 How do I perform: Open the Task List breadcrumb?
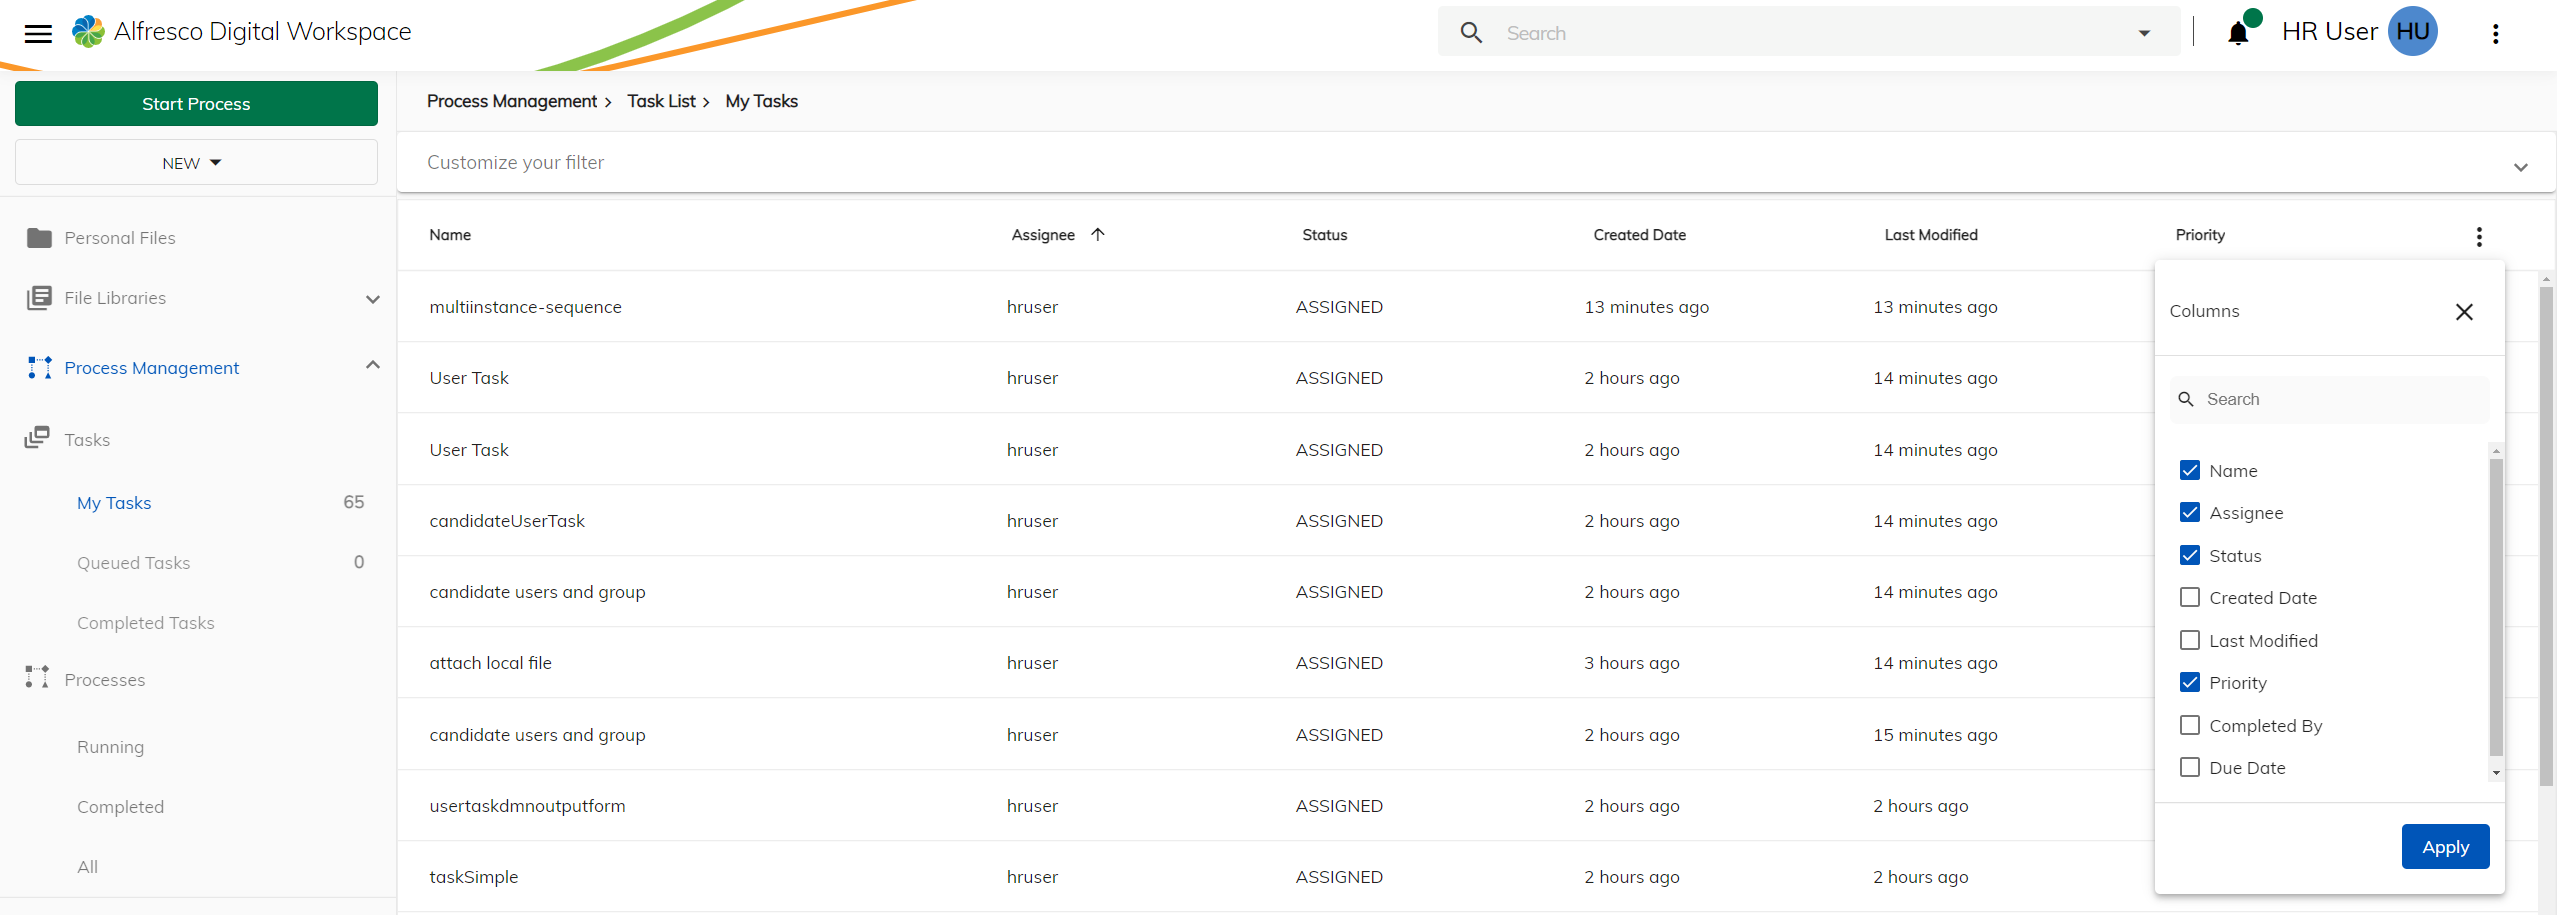(x=661, y=100)
